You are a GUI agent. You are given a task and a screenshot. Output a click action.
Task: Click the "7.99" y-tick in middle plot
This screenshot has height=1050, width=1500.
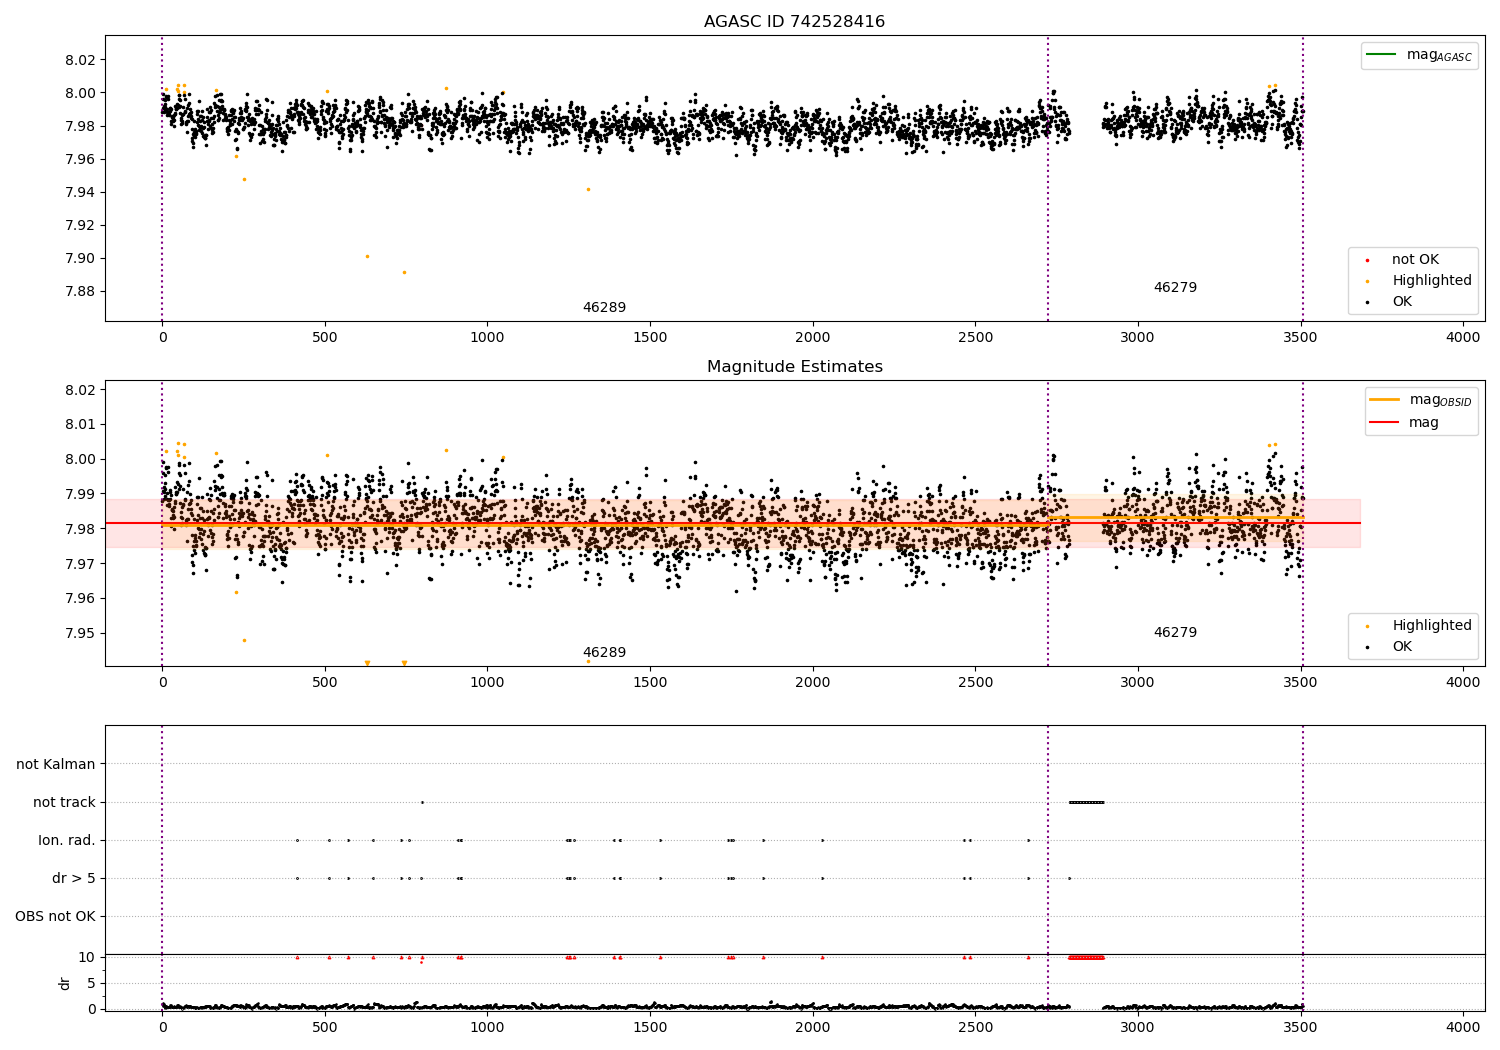(x=80, y=494)
